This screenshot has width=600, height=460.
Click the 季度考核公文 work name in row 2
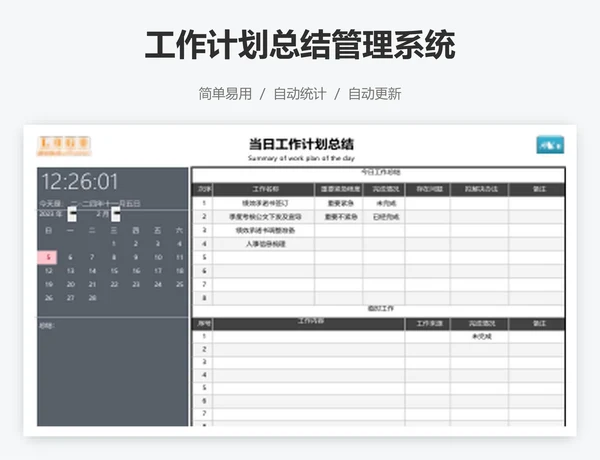coord(265,217)
